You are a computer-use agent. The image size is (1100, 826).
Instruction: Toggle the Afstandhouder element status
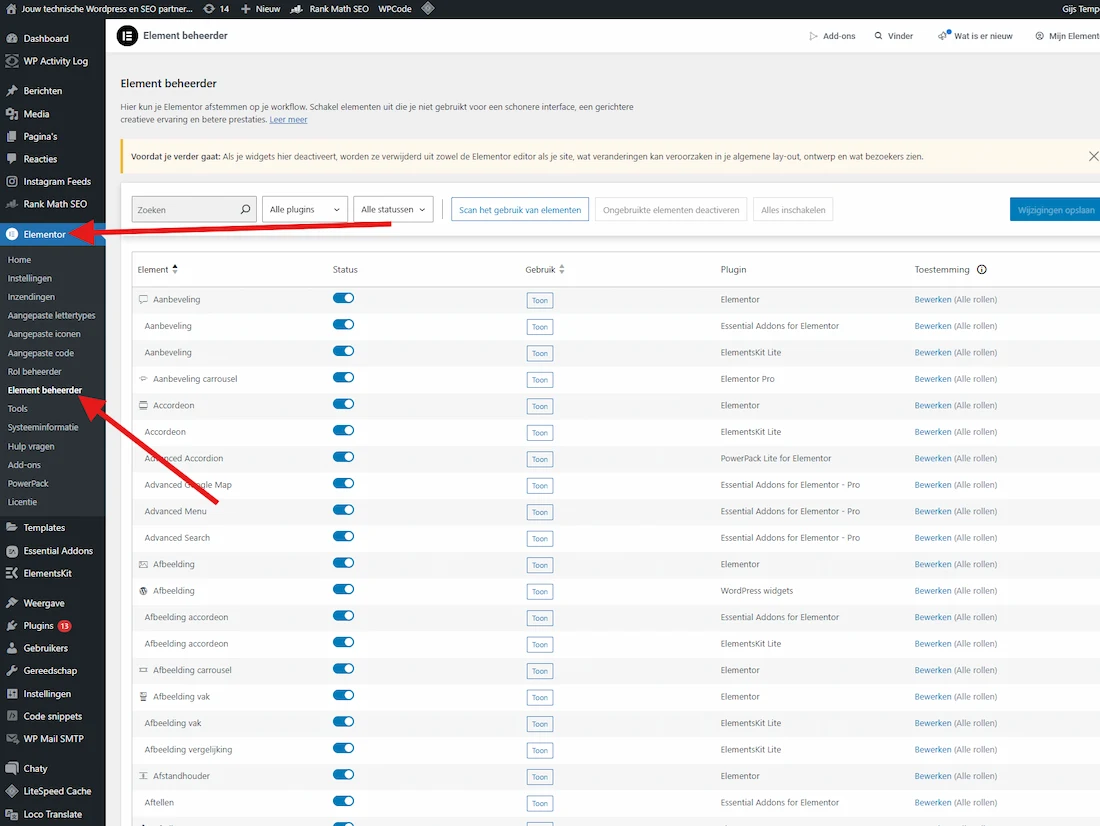pos(343,775)
